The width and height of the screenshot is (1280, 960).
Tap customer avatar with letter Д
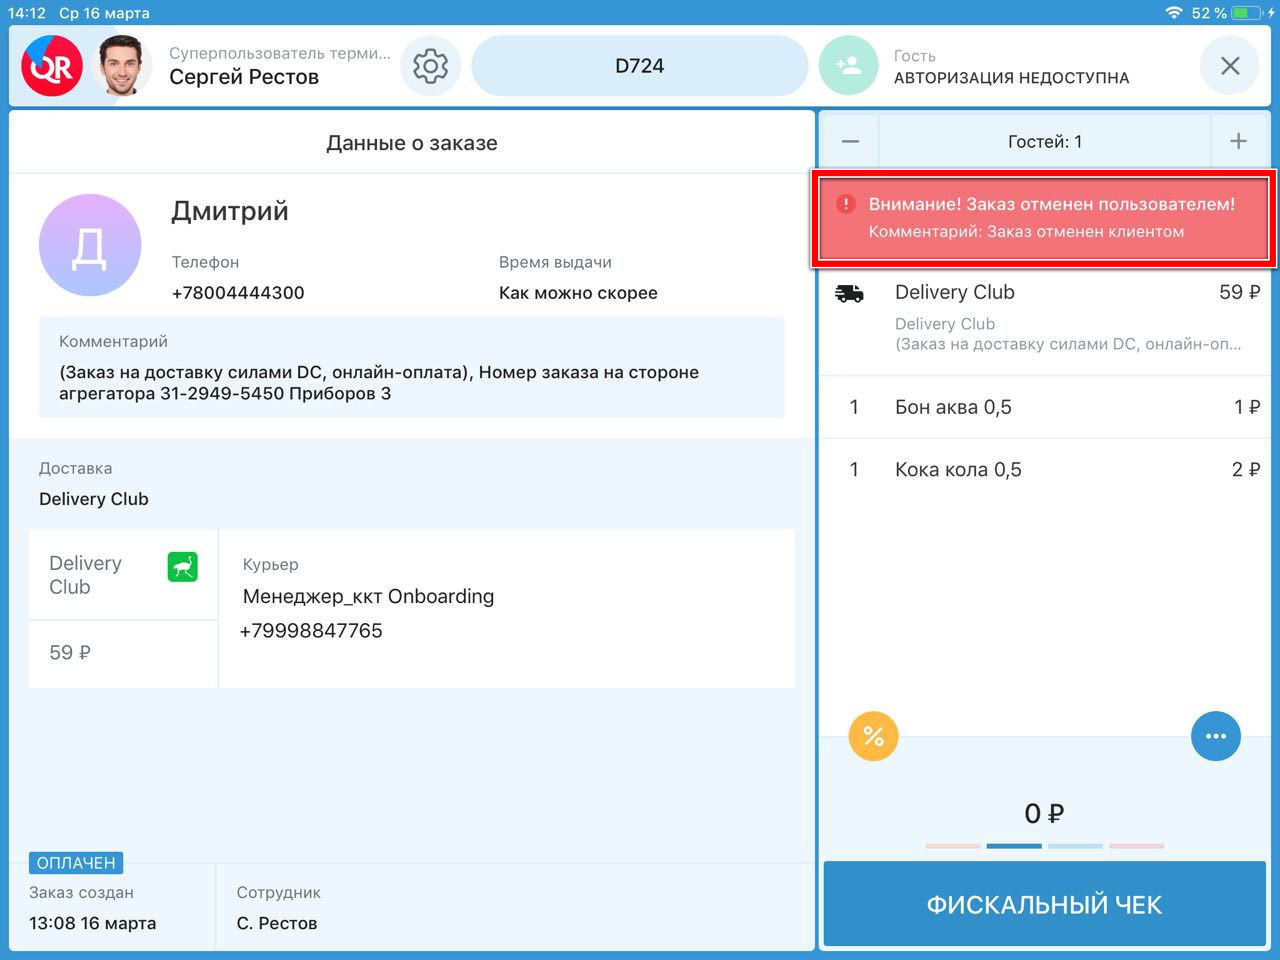click(x=90, y=245)
